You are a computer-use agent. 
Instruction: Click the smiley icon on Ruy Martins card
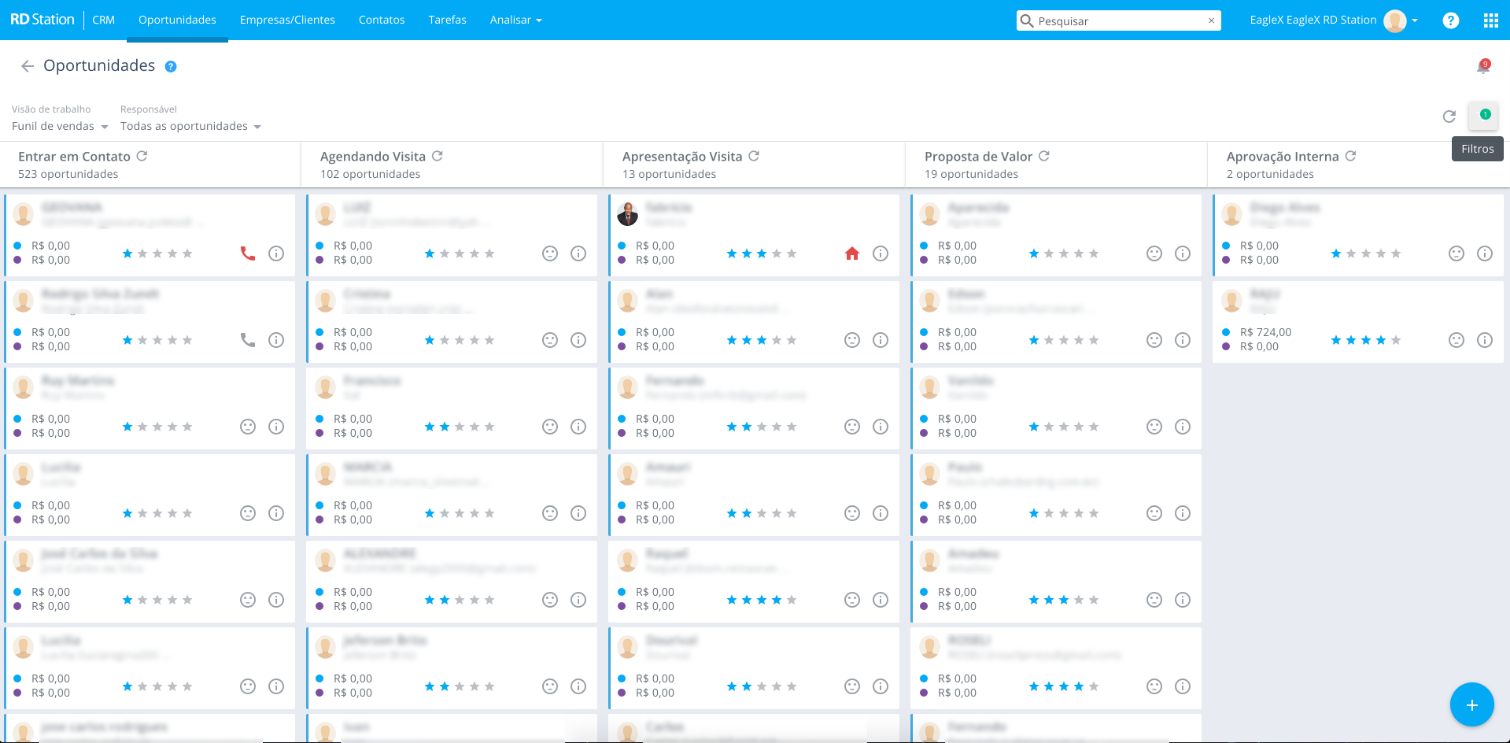(x=248, y=426)
